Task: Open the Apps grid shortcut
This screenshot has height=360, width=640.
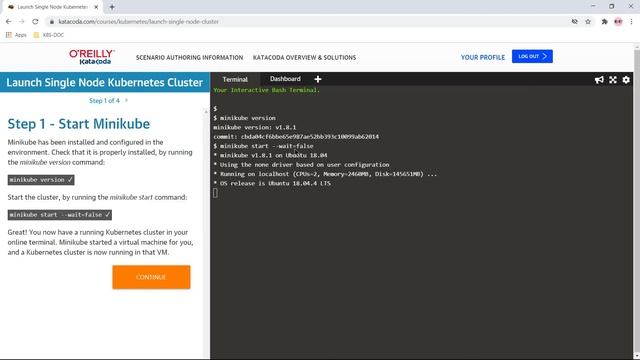Action: coord(16,35)
